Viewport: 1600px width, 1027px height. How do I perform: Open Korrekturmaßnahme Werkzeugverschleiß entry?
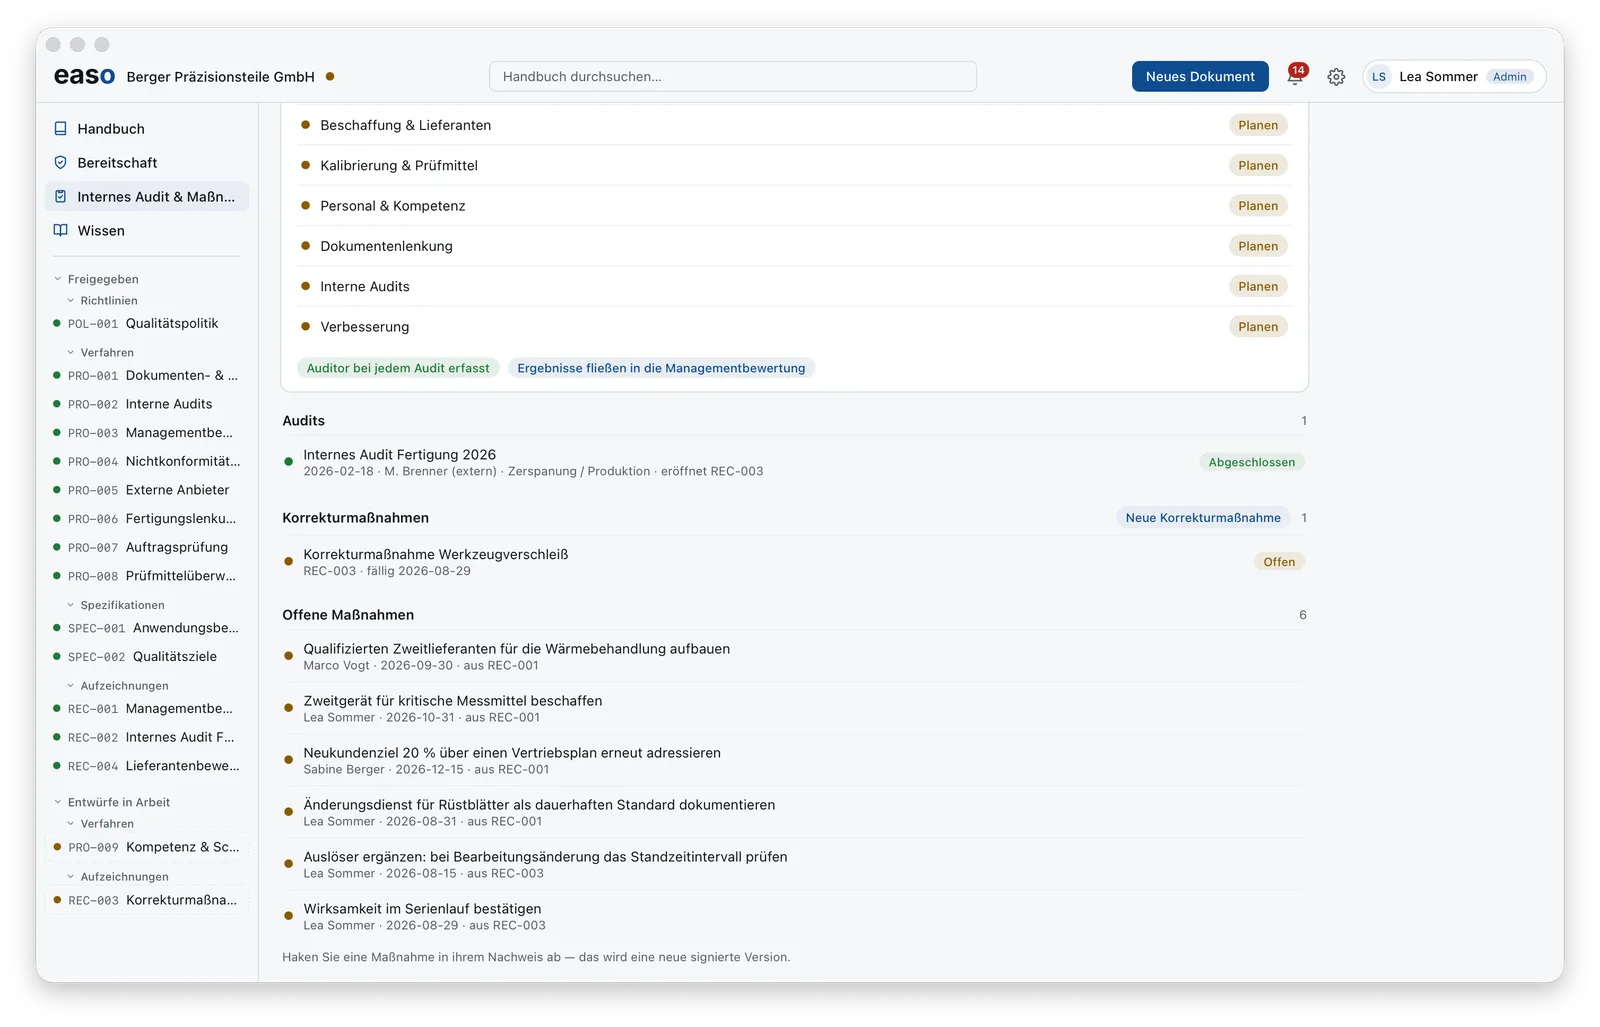click(x=795, y=562)
